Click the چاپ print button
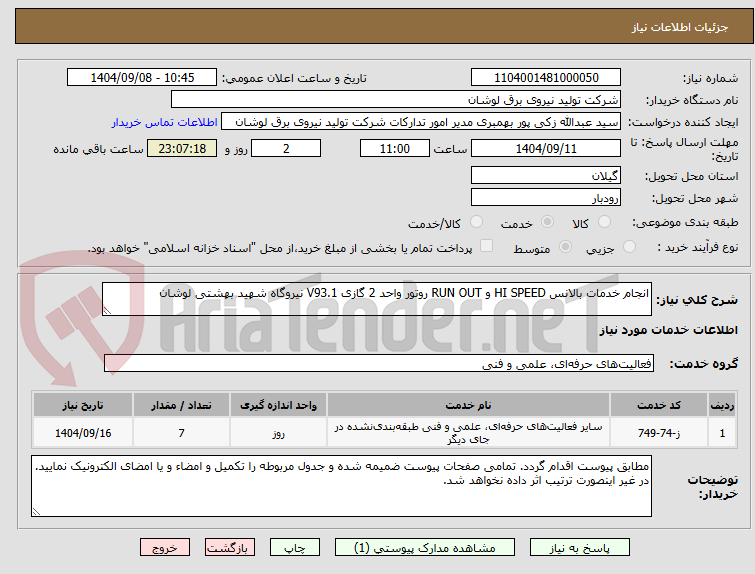The image size is (755, 574). point(295,548)
